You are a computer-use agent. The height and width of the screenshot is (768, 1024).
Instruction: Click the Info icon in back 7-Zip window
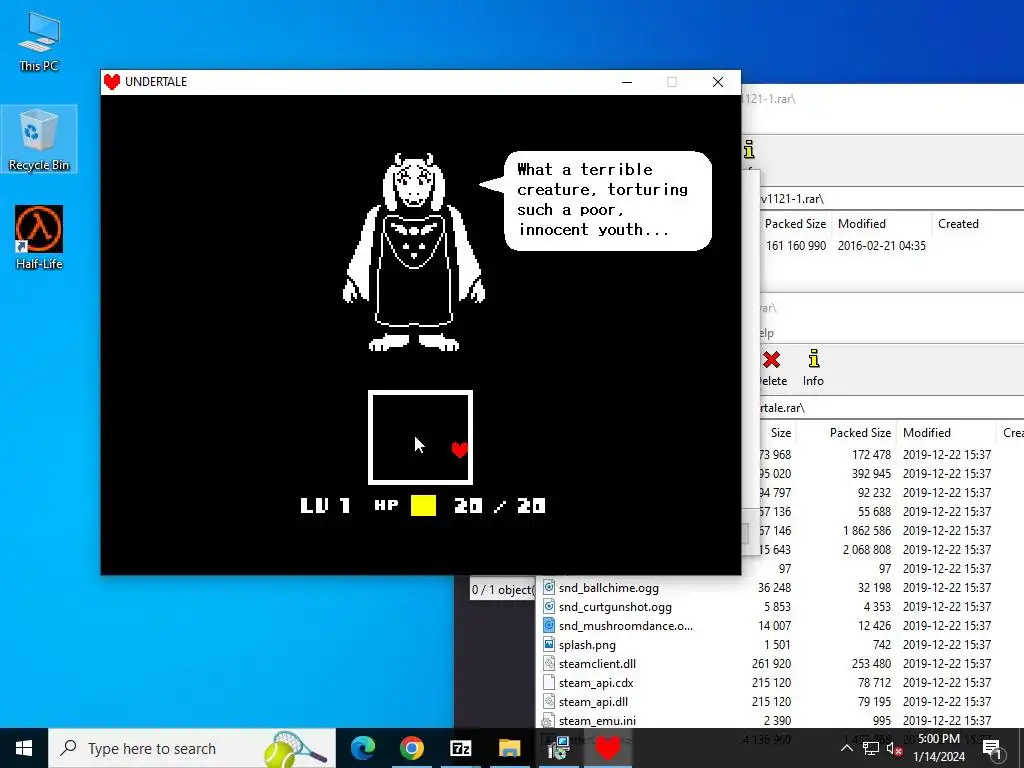click(x=749, y=150)
